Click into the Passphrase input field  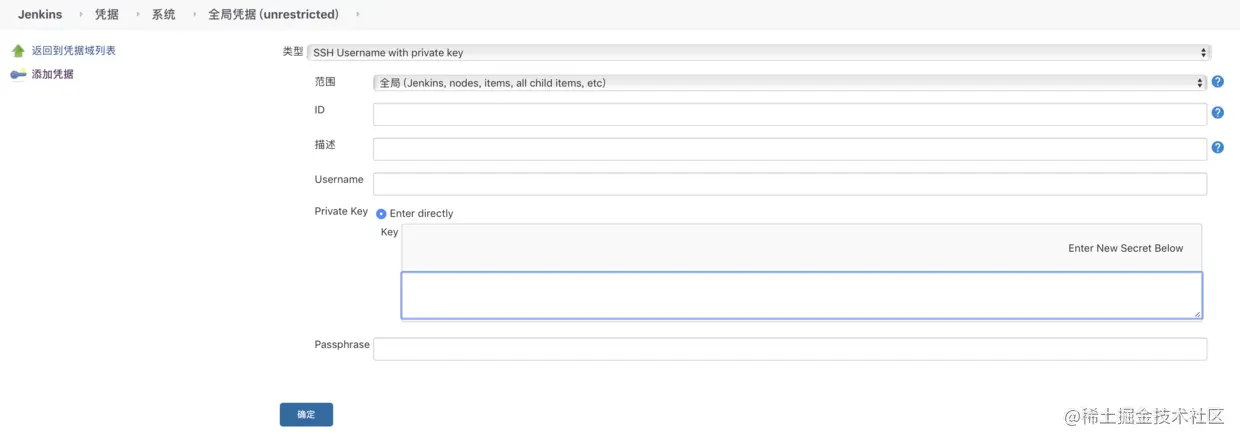(x=790, y=349)
